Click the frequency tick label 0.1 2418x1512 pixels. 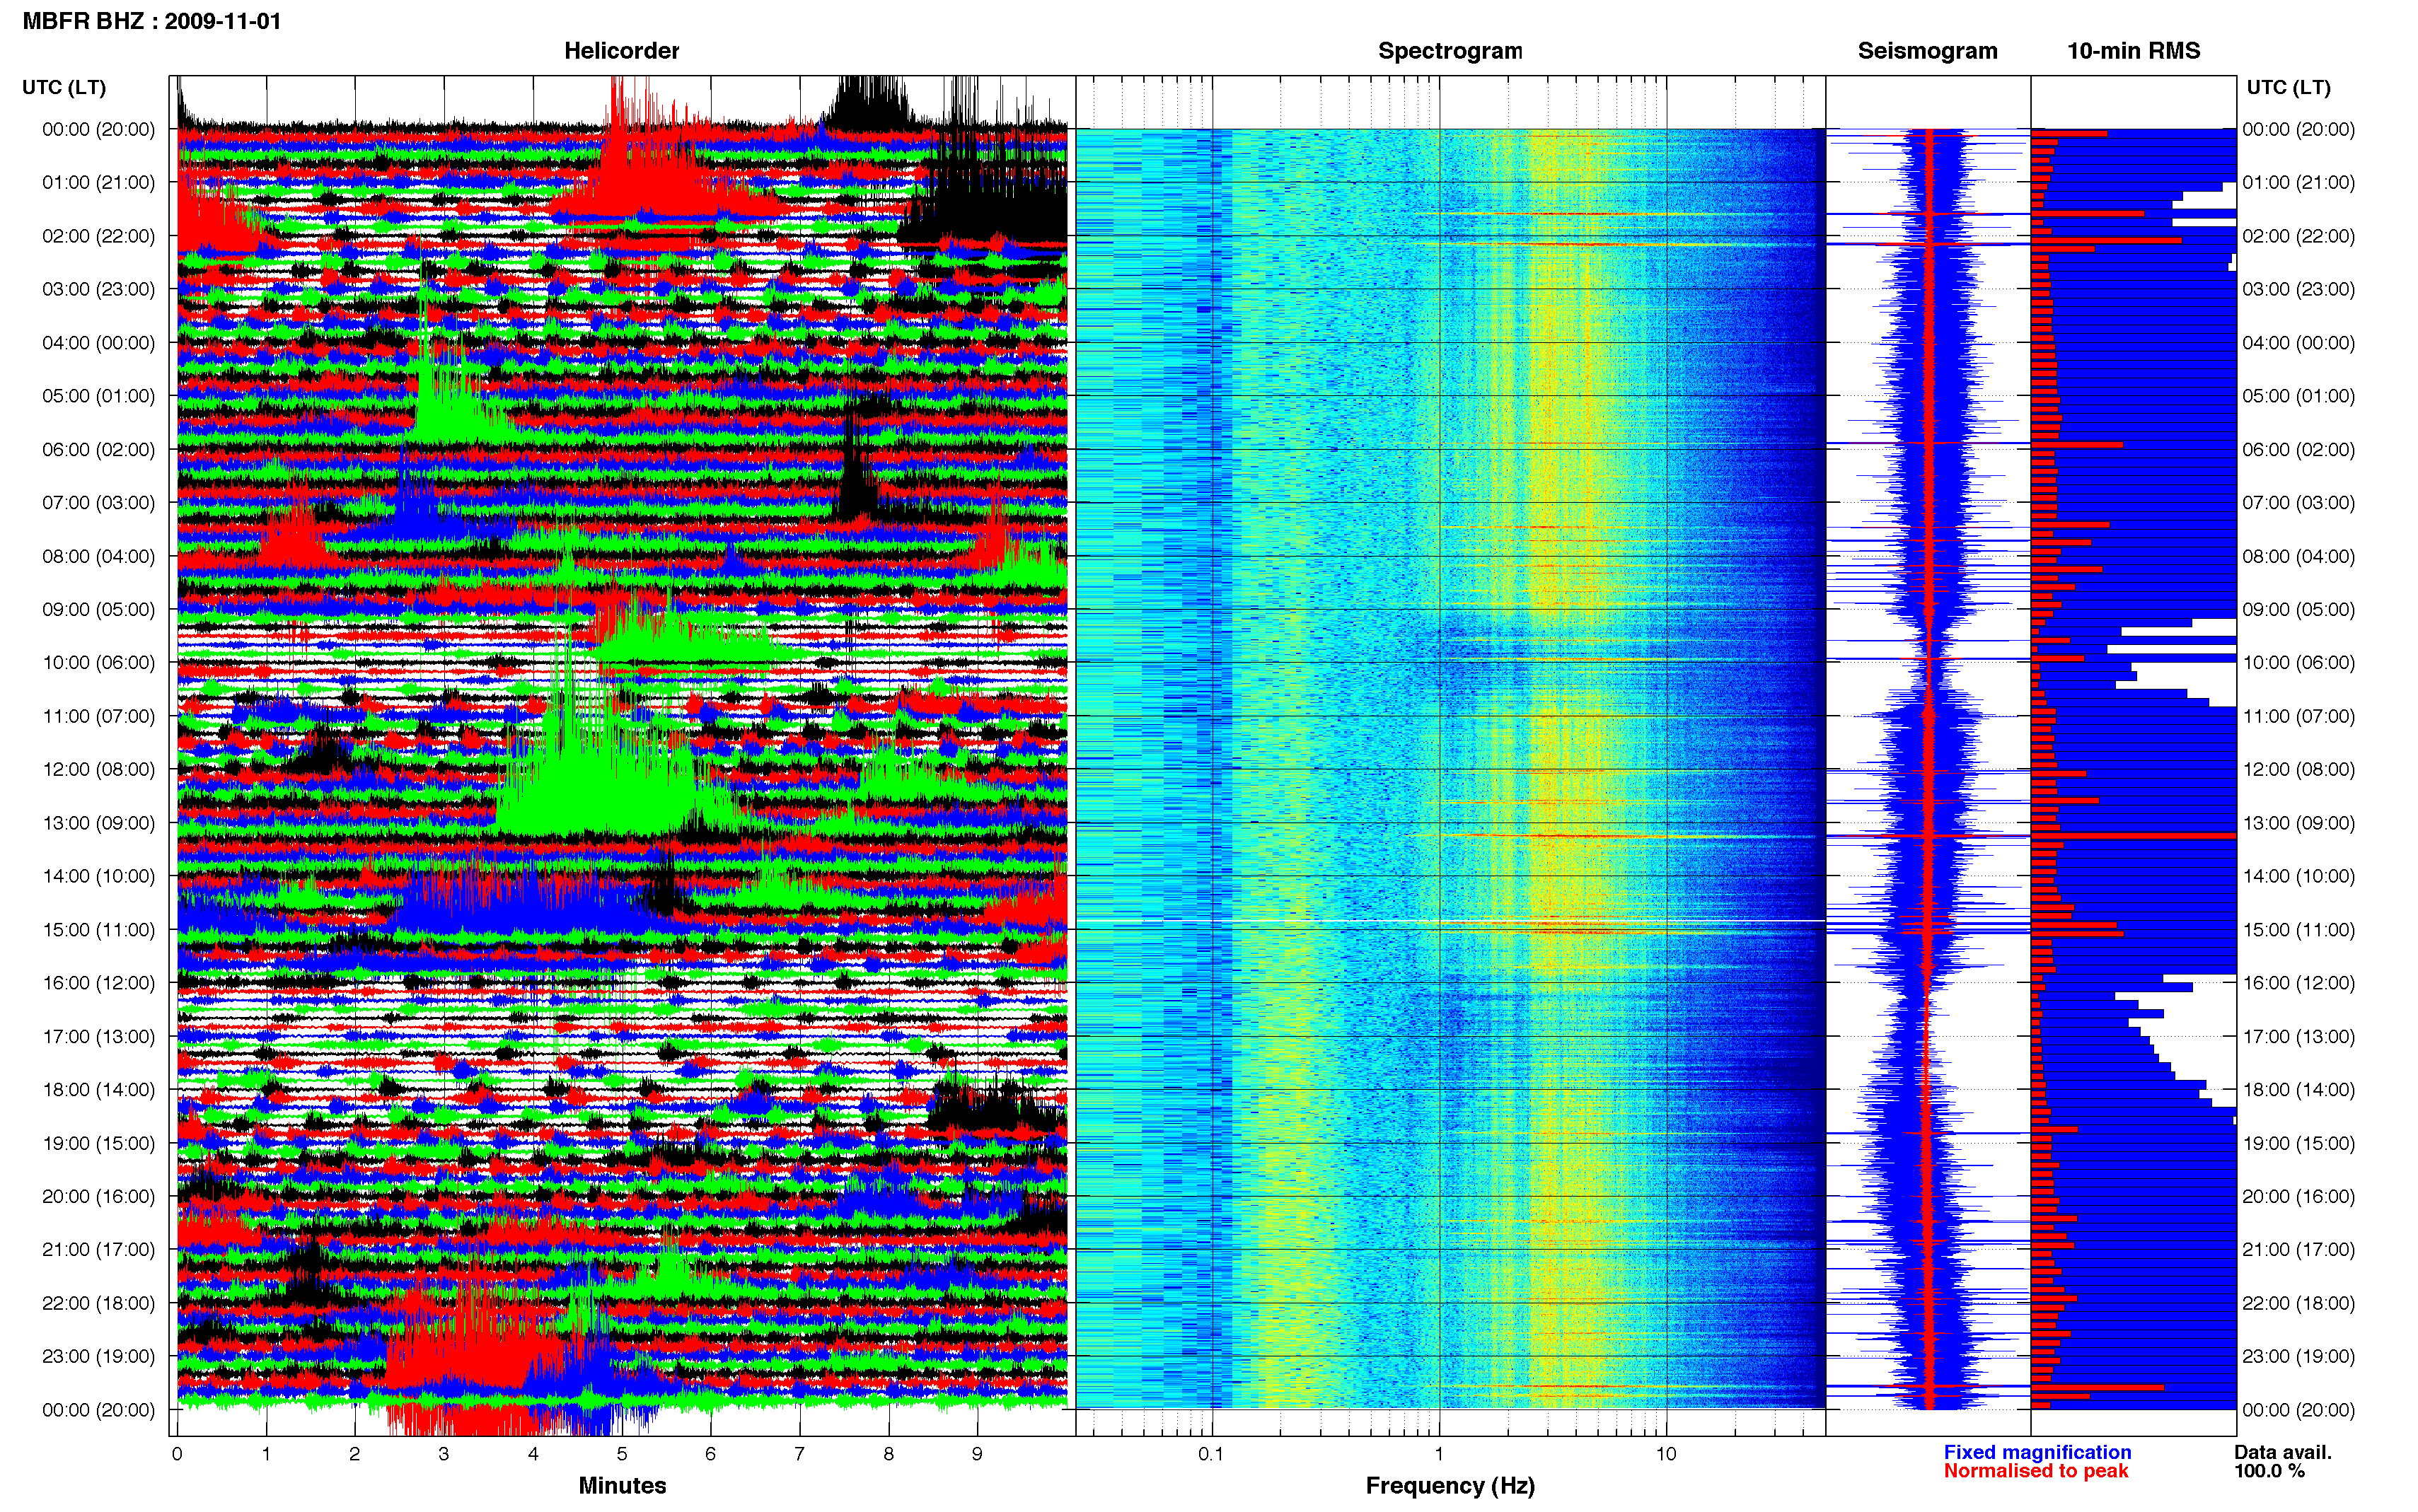(x=1211, y=1454)
